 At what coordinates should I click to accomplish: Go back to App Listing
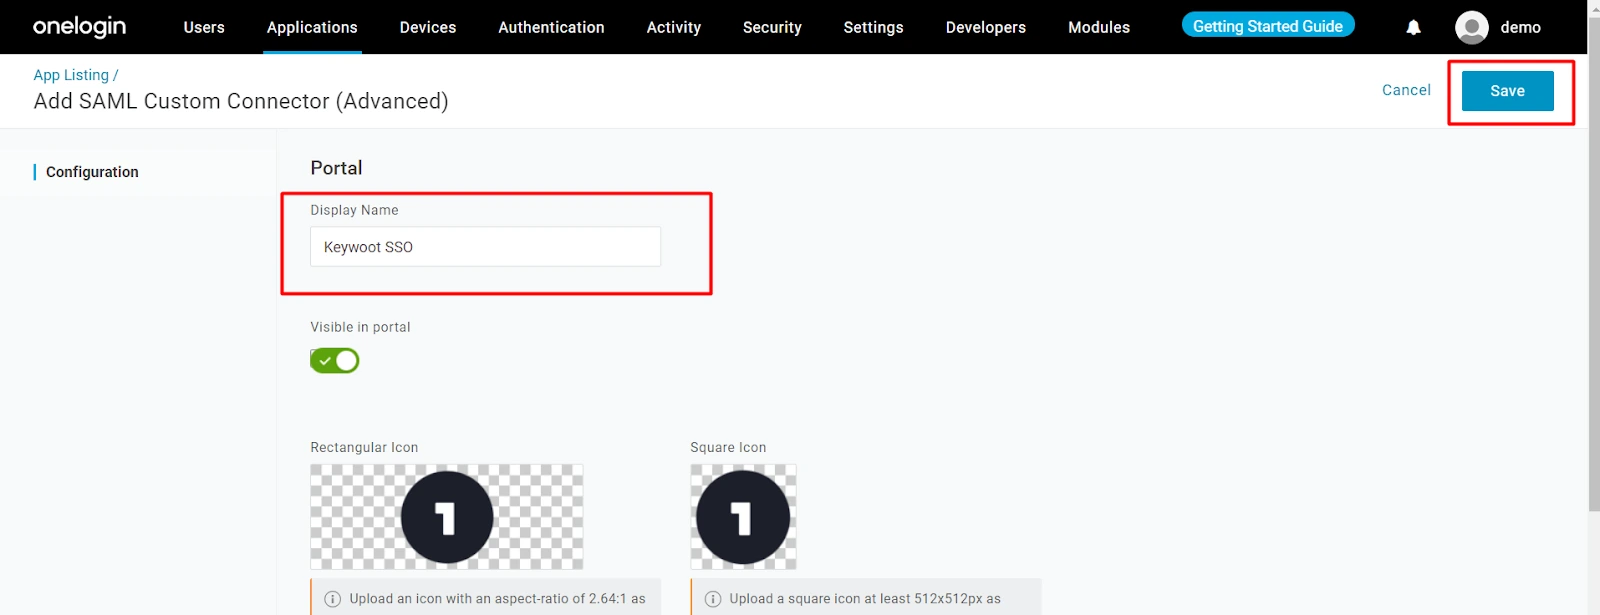[71, 75]
